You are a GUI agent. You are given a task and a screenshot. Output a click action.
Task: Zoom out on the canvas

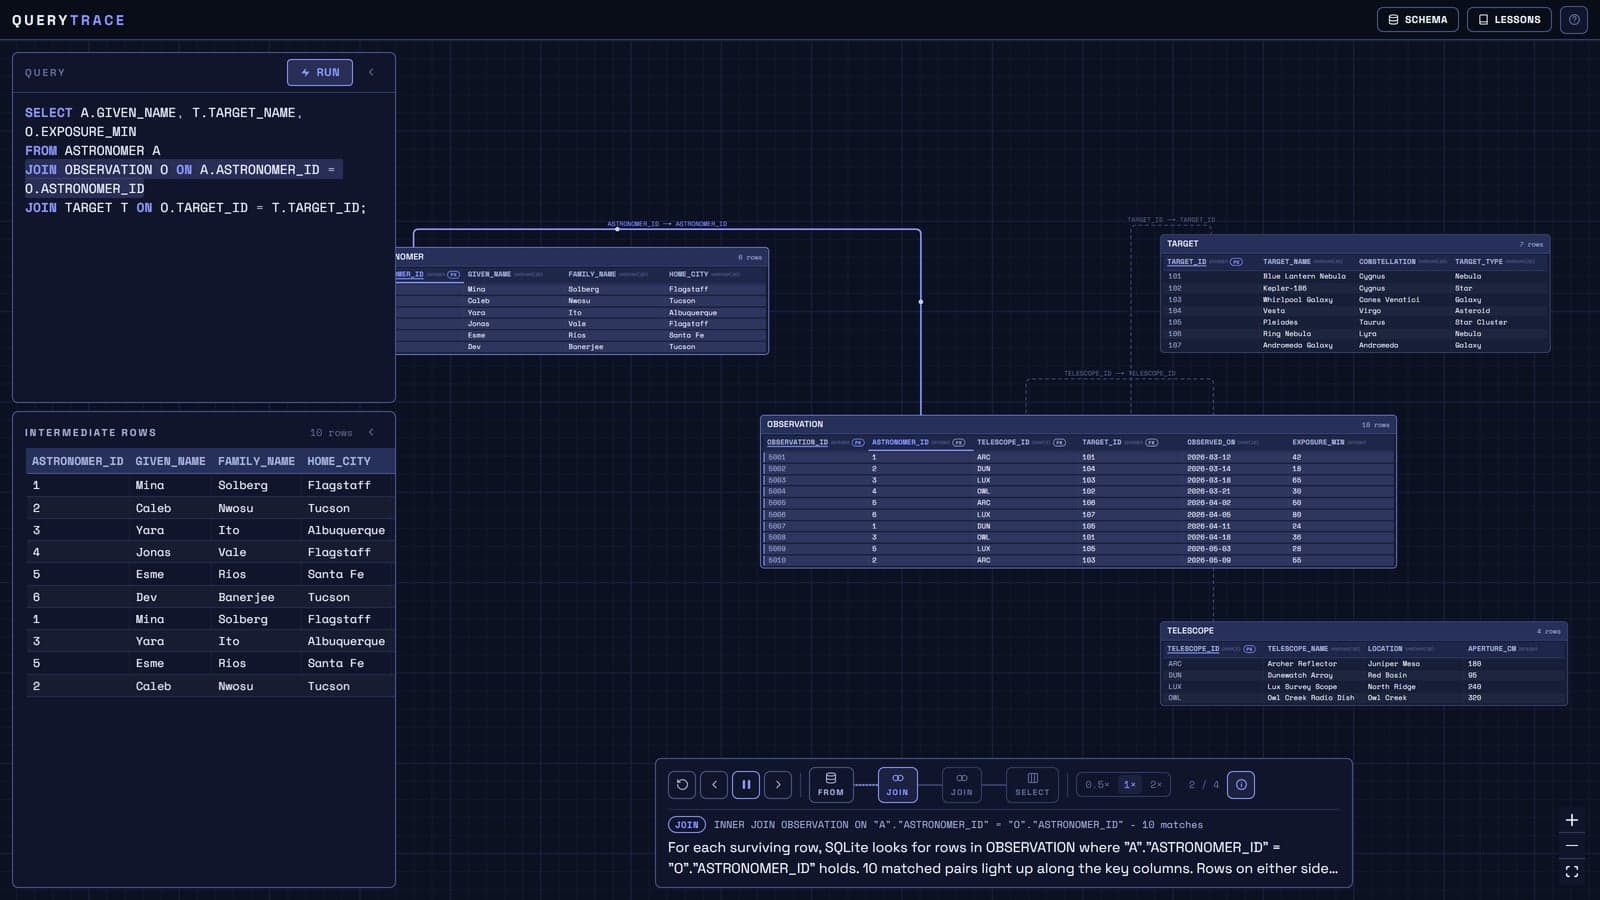click(1572, 846)
